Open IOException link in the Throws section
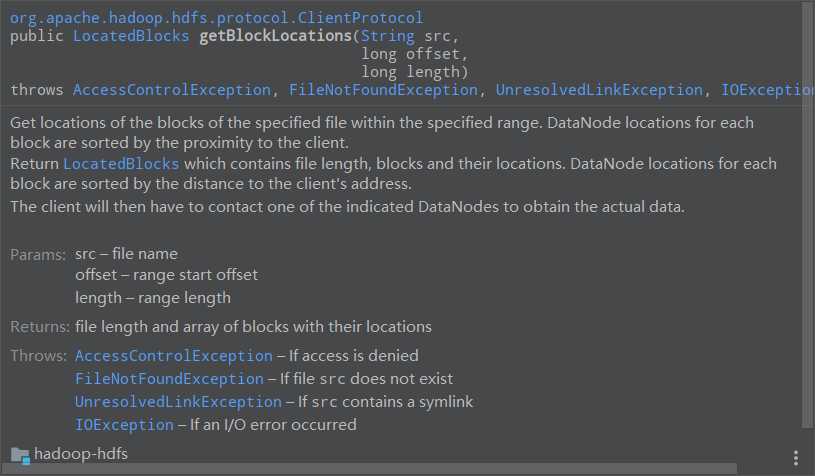The image size is (815, 476). [x=124, y=425]
